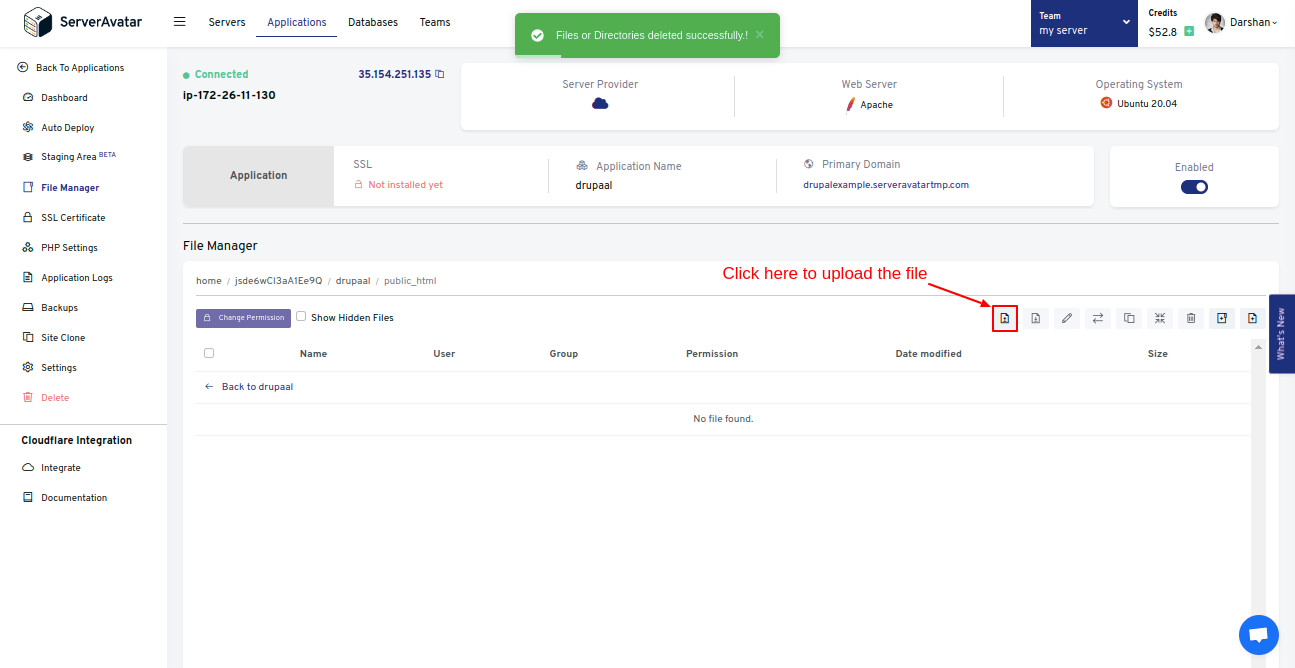Click drupaal breadcrumb
This screenshot has height=668, width=1295.
click(353, 281)
